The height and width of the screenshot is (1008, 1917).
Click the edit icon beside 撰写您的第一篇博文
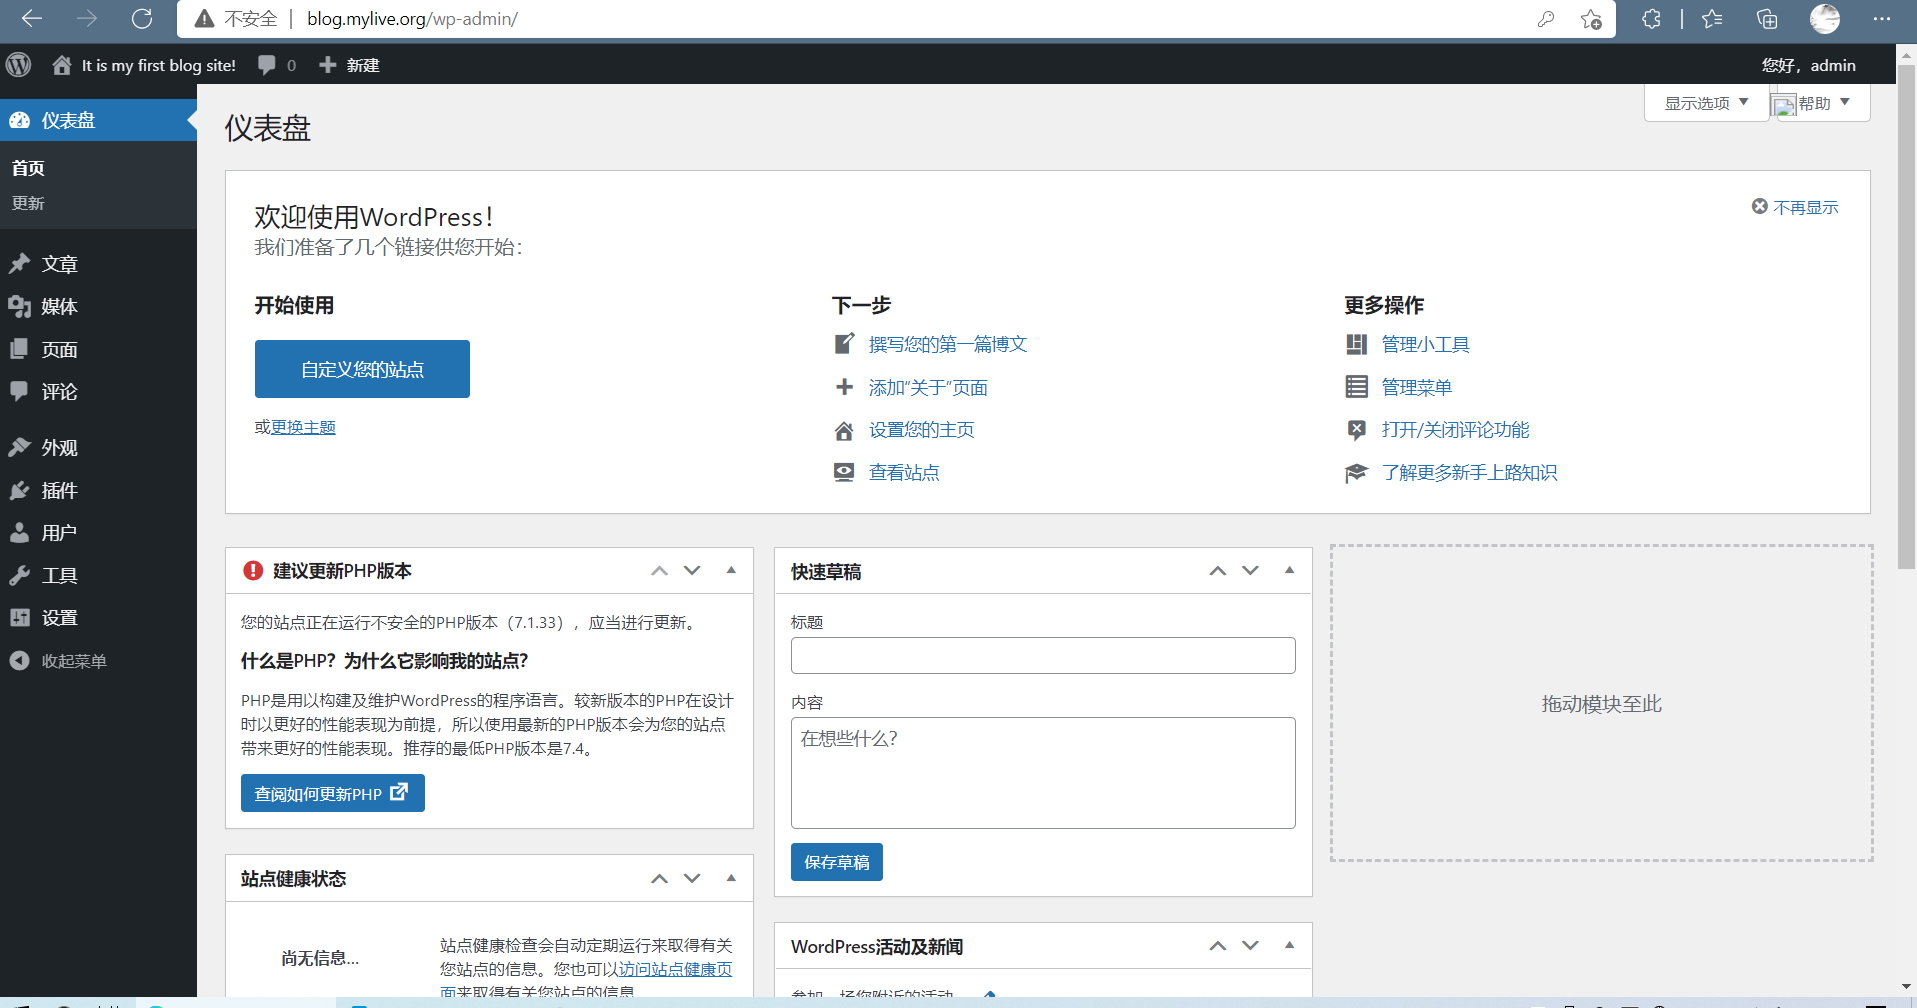(845, 344)
